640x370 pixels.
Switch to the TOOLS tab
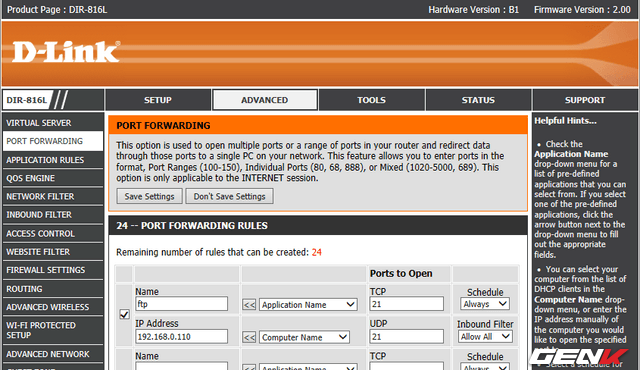[x=371, y=100]
